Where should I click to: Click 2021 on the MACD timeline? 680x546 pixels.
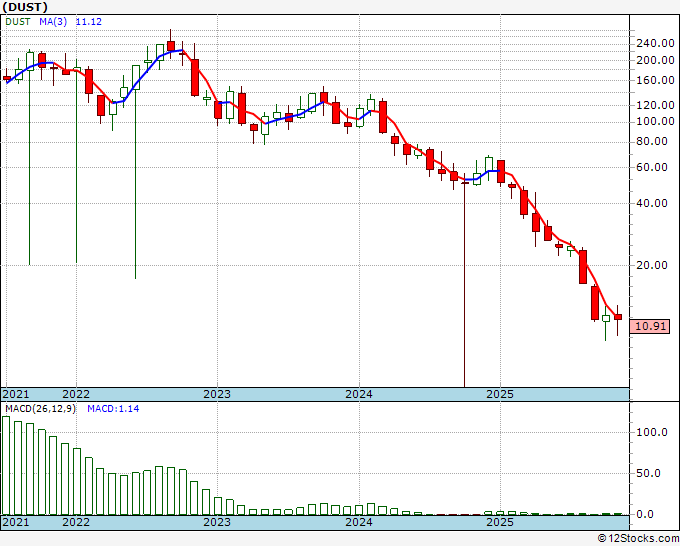pos(16,522)
